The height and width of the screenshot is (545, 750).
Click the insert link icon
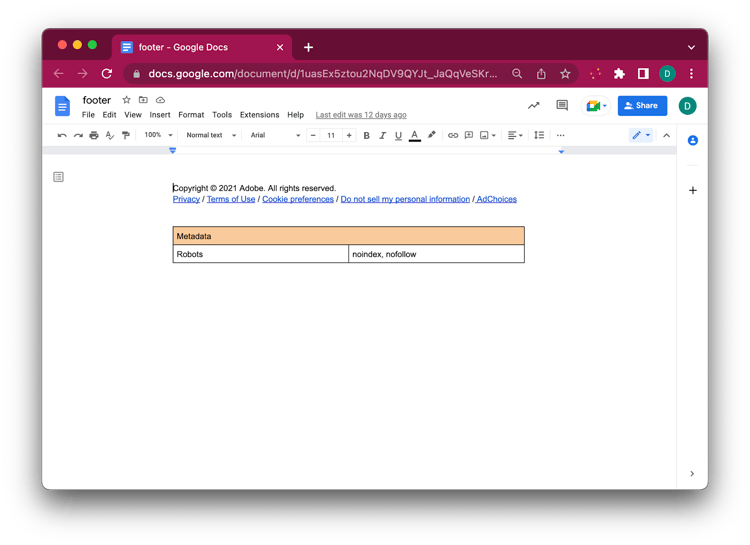pos(453,135)
